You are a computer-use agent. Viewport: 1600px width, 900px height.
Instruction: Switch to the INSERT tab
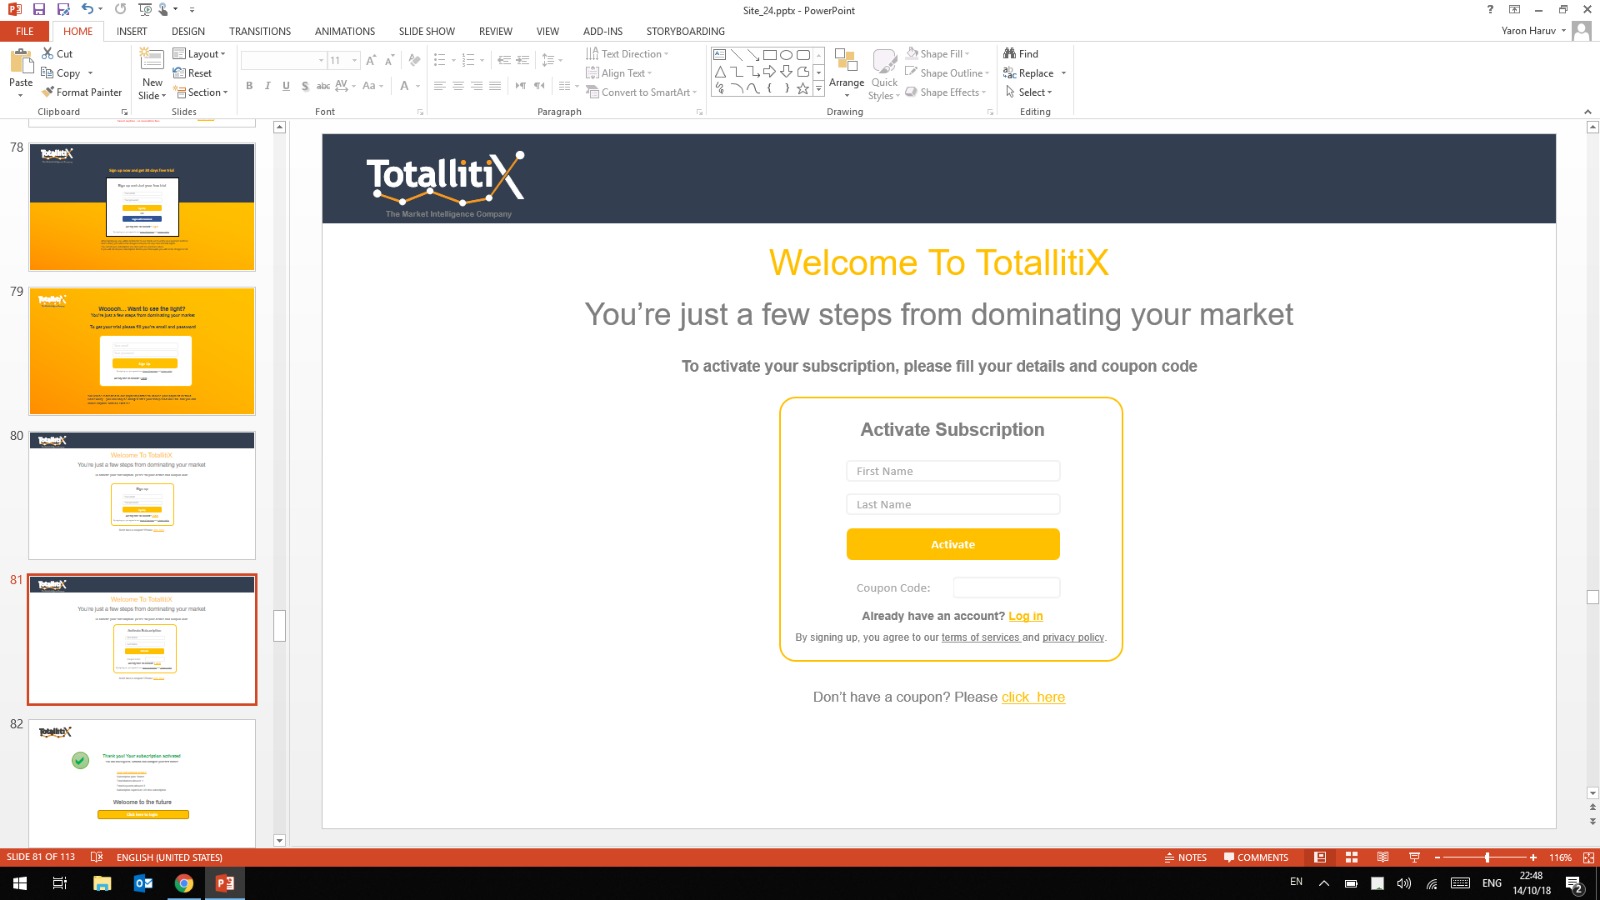point(132,31)
